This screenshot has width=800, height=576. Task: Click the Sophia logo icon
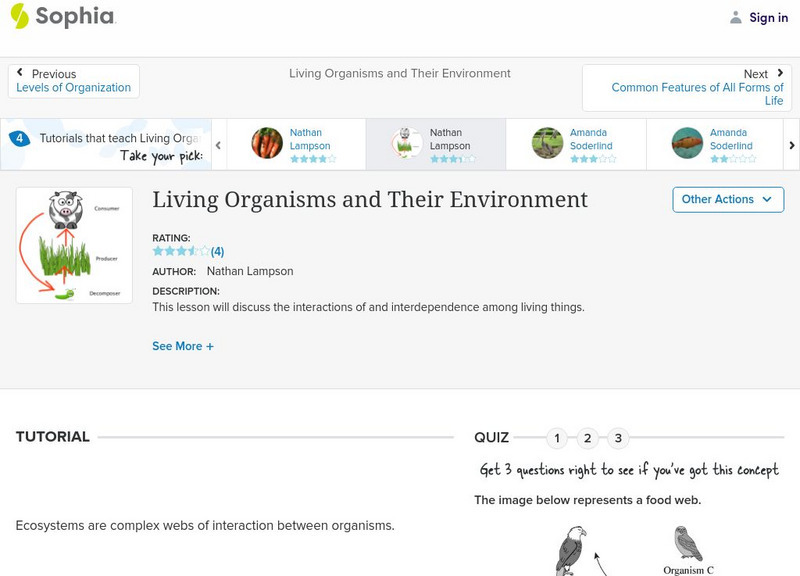[x=19, y=16]
